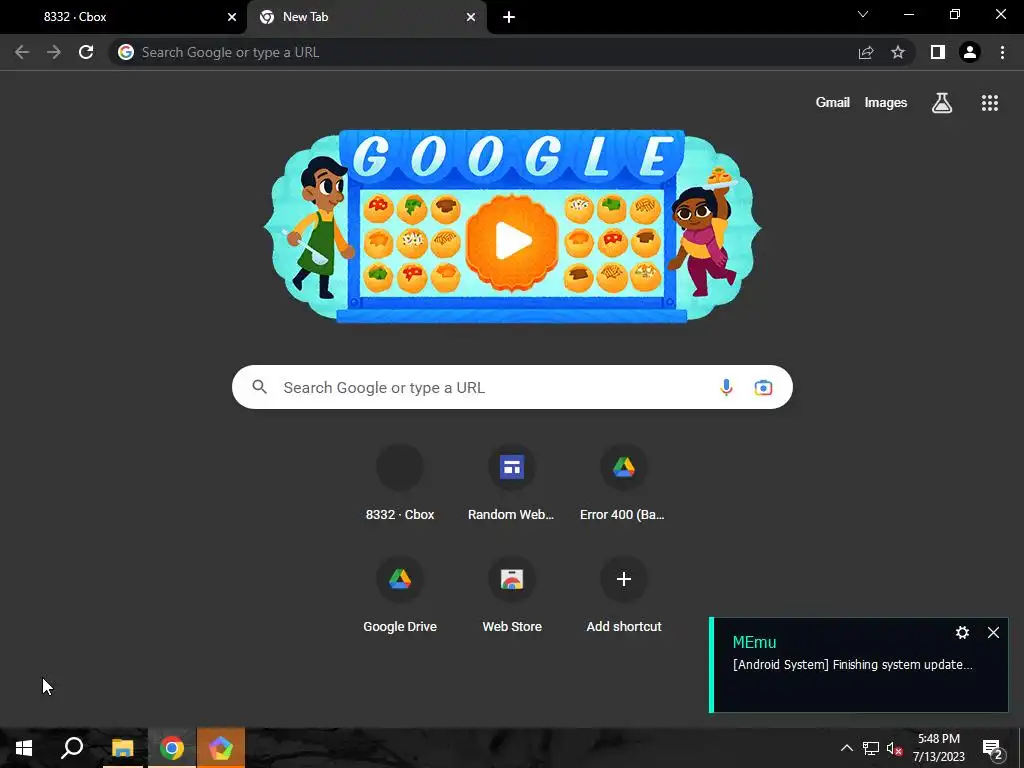Viewport: 1024px width, 768px height.
Task: Open the 8332 · Cbox shortcut
Action: [x=400, y=483]
